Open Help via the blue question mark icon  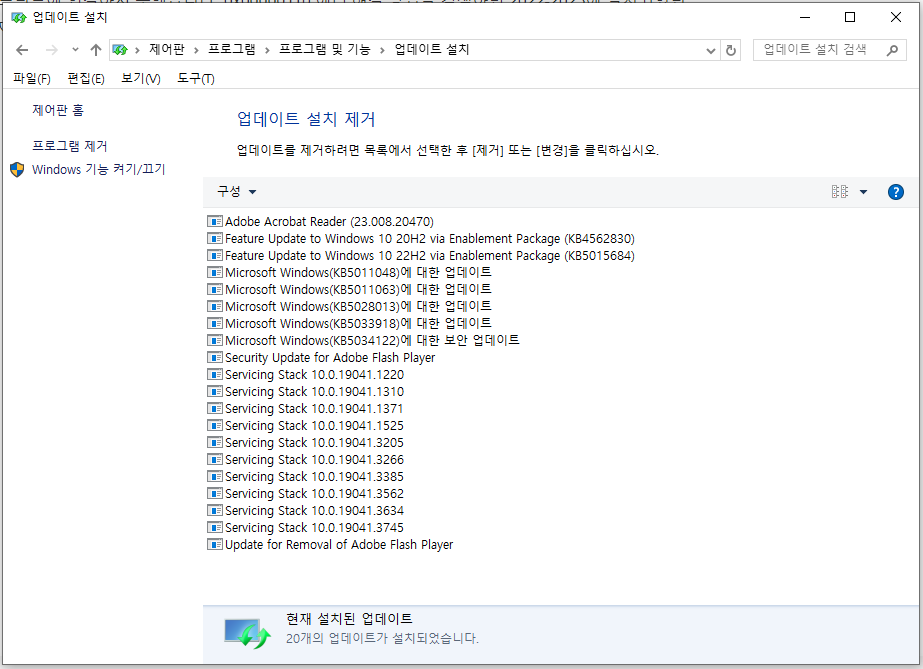pyautogui.click(x=895, y=192)
